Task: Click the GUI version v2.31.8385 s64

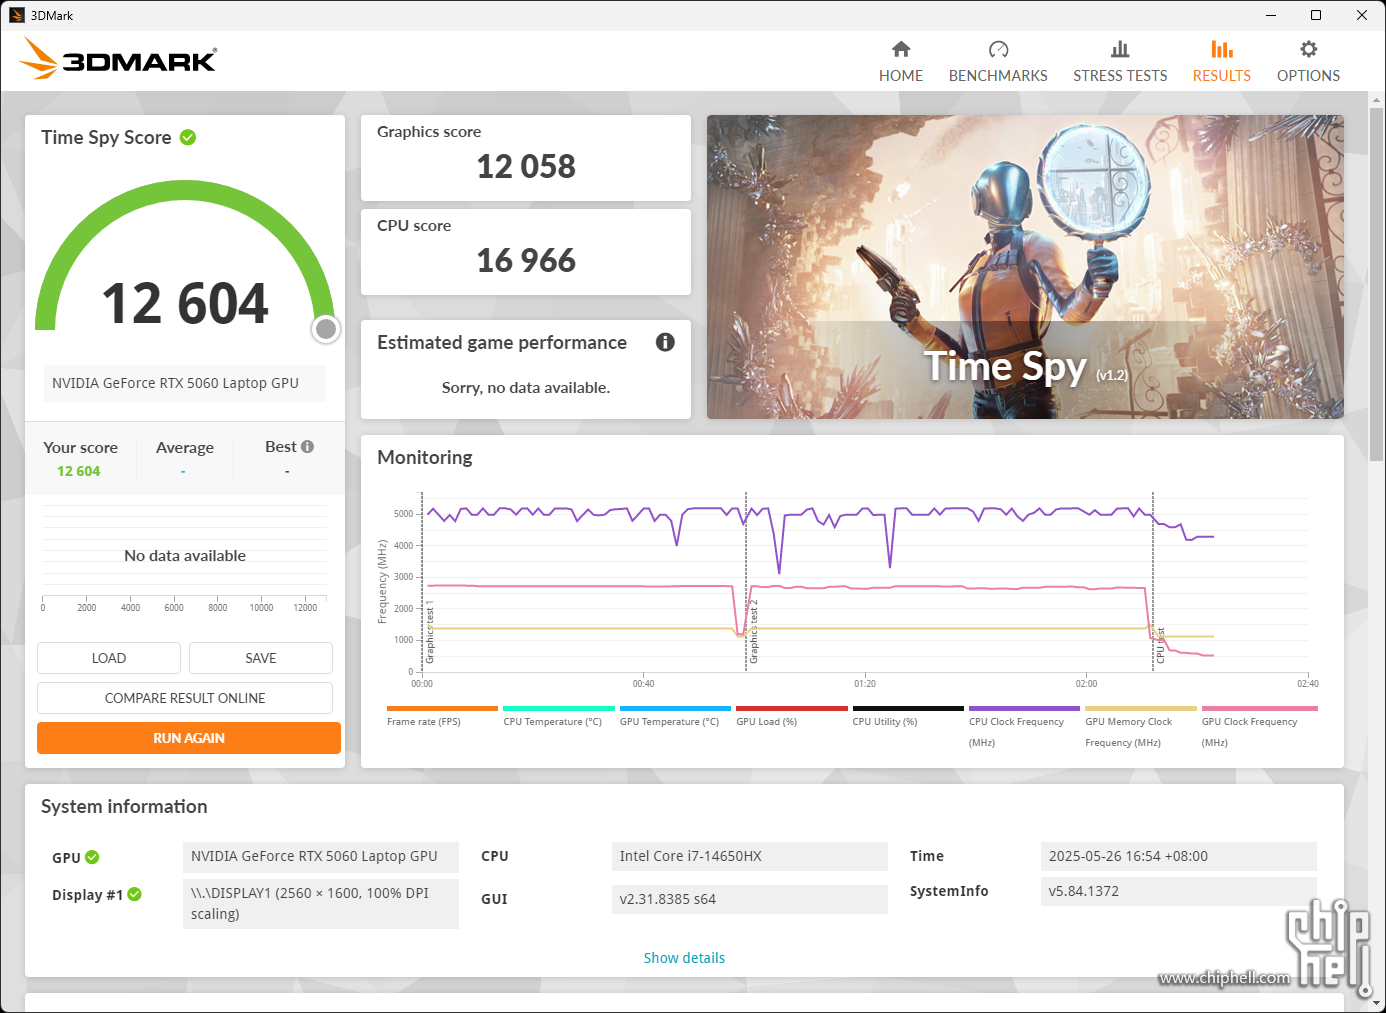Action: coord(749,899)
